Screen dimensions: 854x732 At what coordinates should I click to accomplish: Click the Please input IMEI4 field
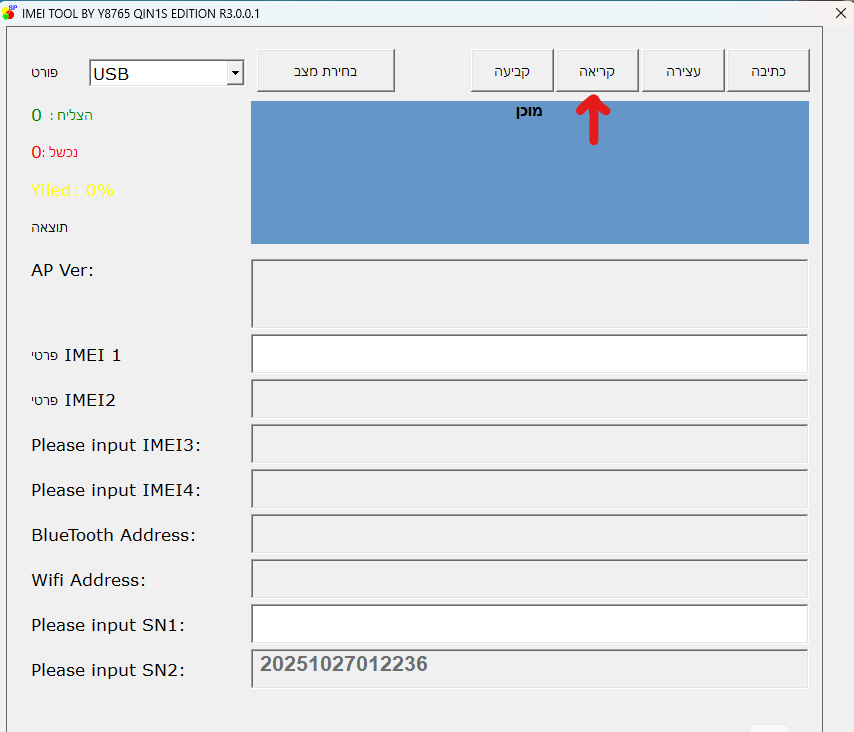[x=529, y=488]
